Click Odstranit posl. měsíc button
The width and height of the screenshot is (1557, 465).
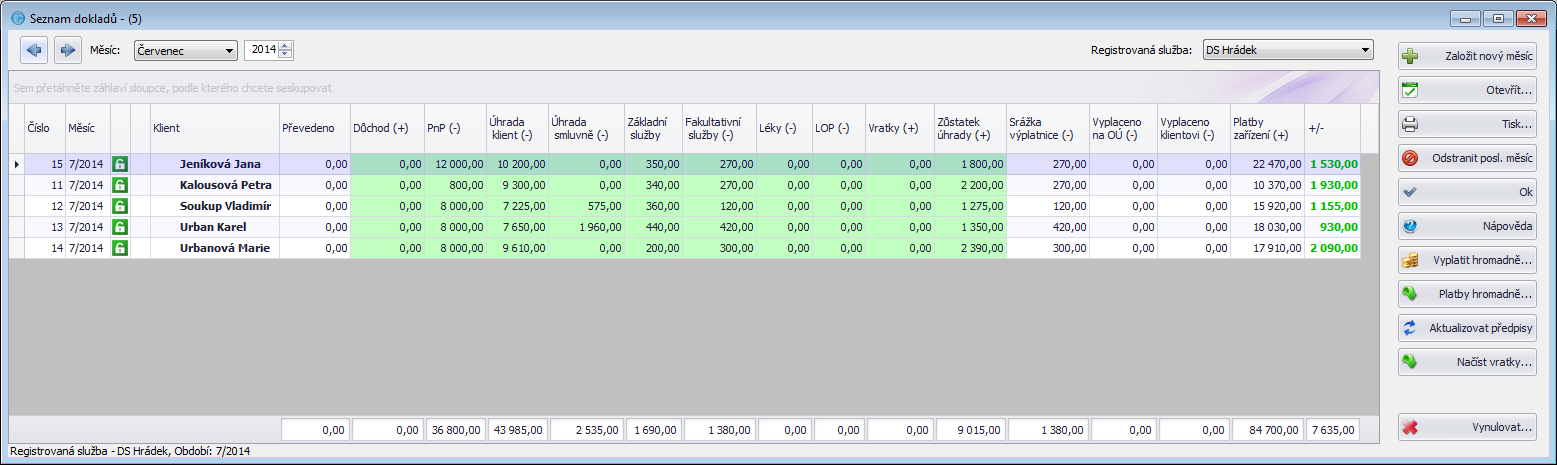1467,159
